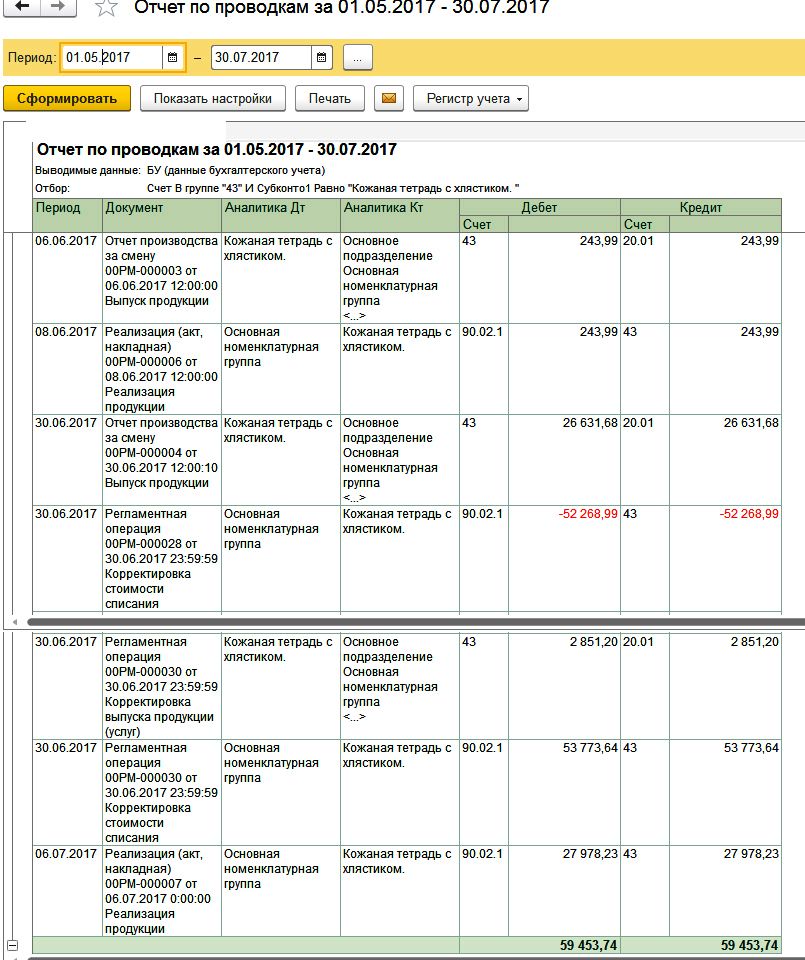Screen dimensions: 805x960
Task: Open calendar for start date 01.05.2017
Action: click(173, 58)
